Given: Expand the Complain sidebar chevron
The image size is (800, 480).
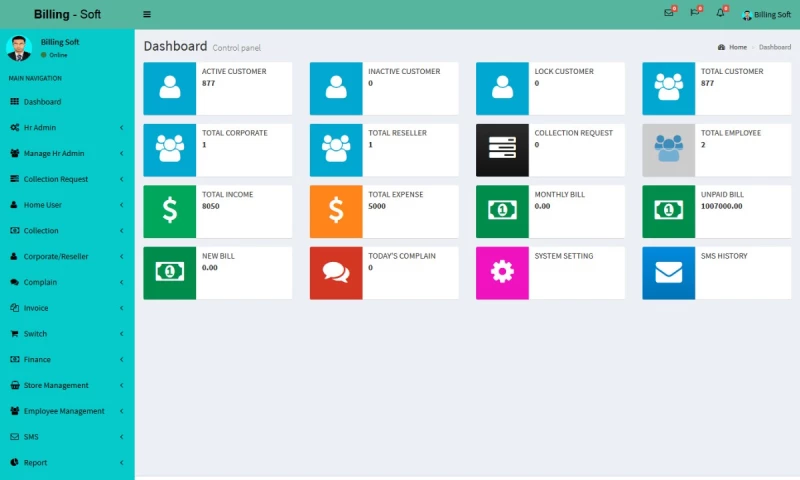Looking at the screenshot, I should coord(121,282).
